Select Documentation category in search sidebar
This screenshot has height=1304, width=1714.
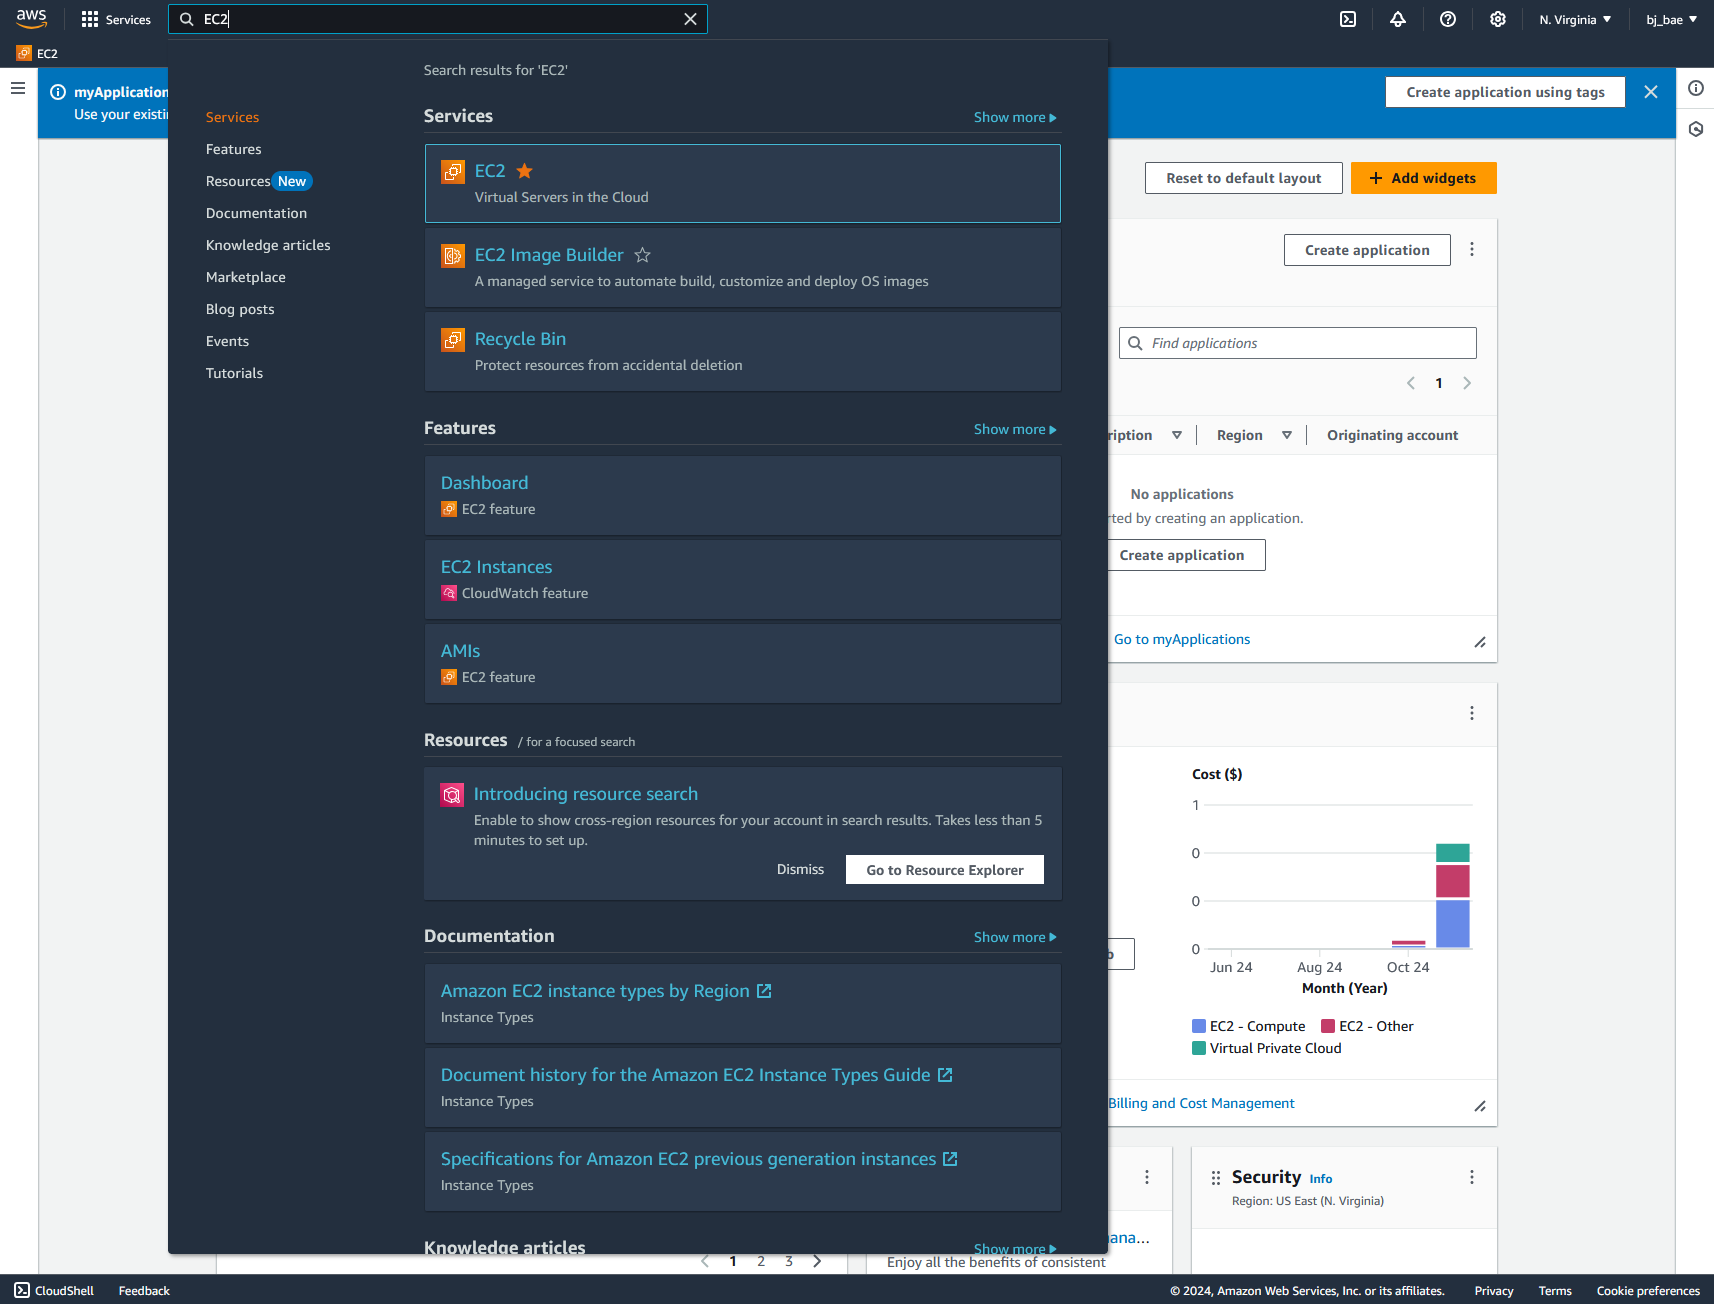(256, 213)
